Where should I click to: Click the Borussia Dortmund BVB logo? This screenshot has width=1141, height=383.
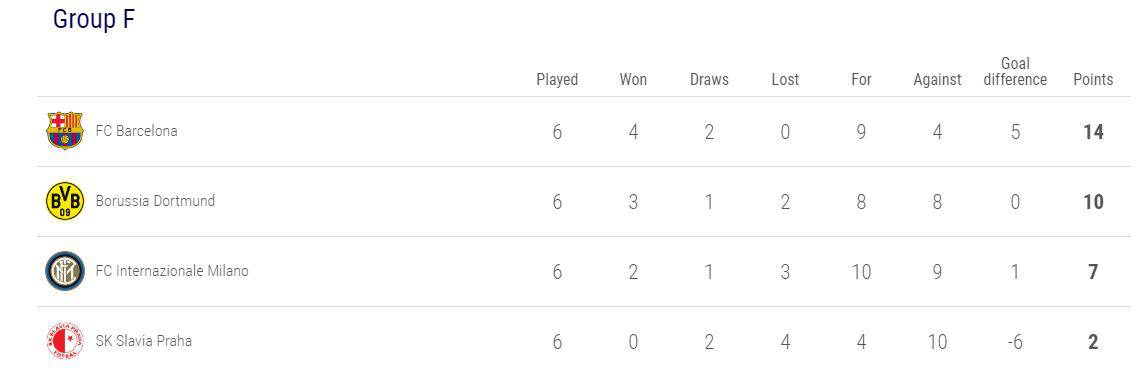[65, 201]
